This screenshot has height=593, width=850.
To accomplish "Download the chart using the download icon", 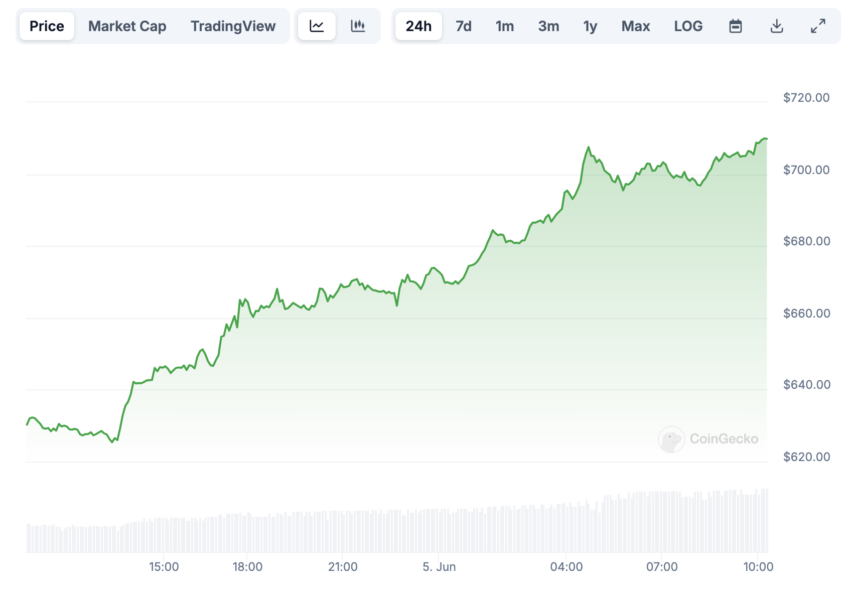I will point(776,25).
